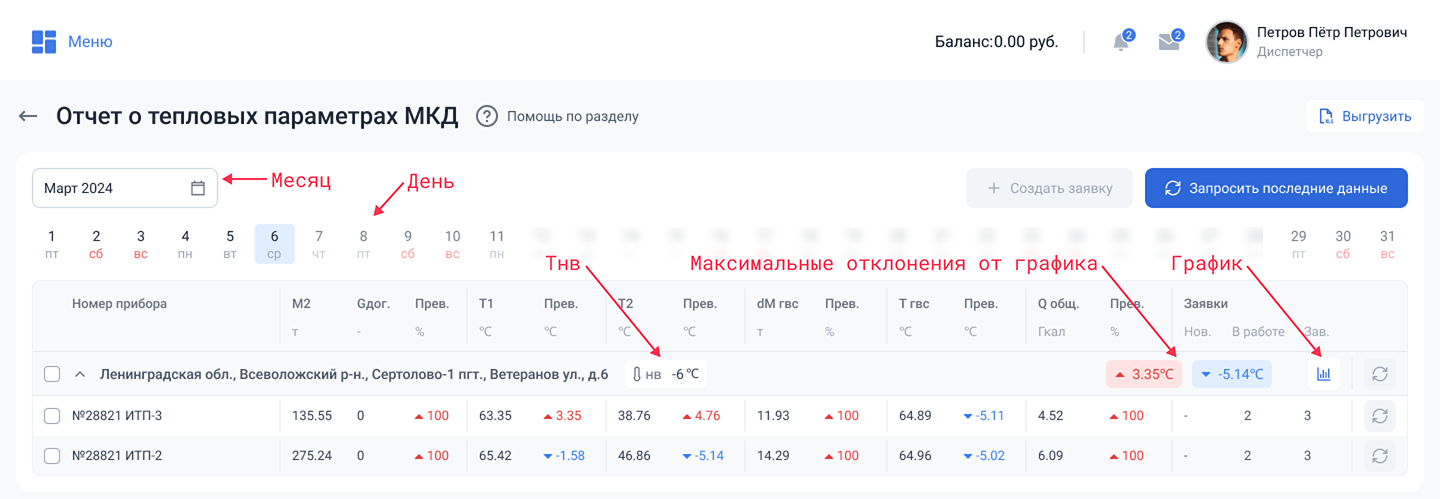Click the Выгрузить export button

pos(1365,116)
